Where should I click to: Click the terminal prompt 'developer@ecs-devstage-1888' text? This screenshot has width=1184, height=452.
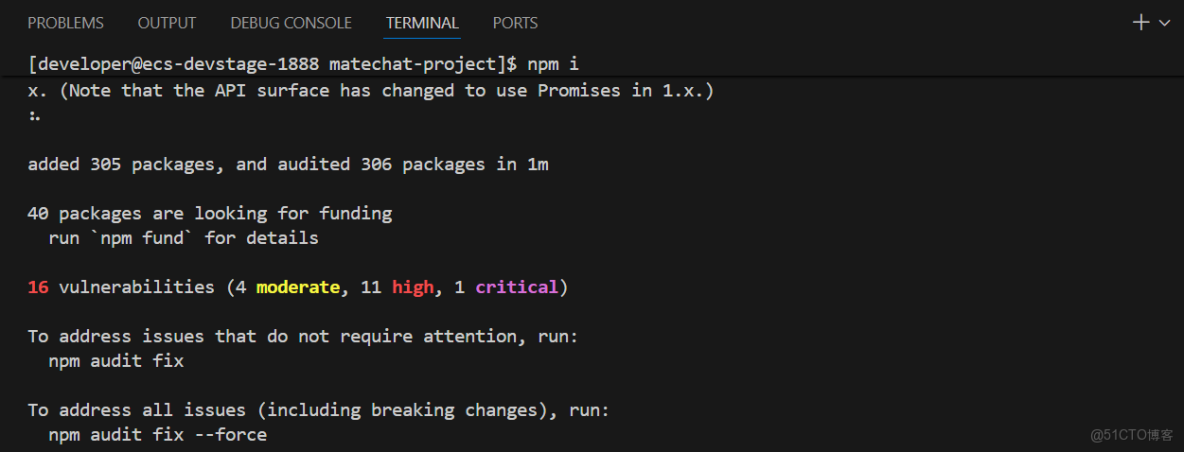click(178, 64)
